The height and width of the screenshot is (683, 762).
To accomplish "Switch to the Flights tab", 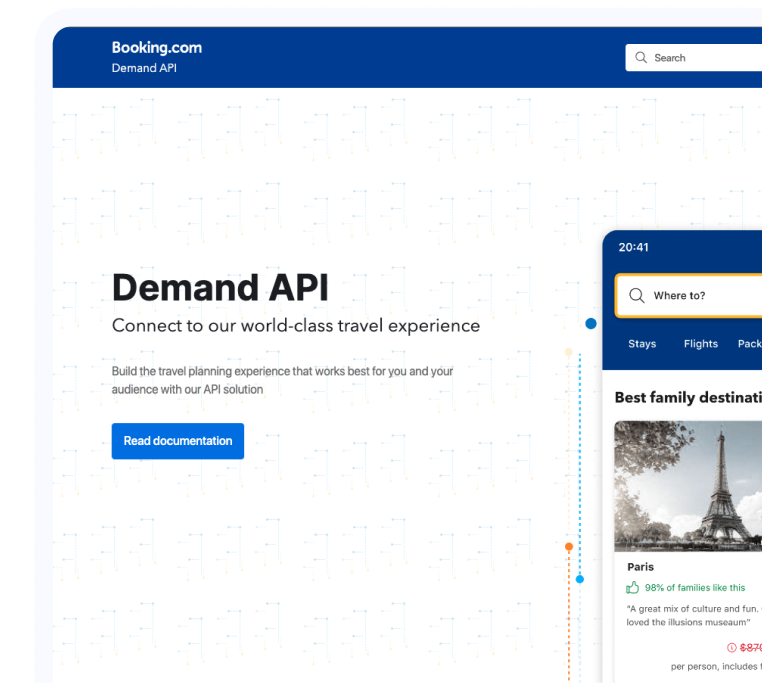I will click(700, 344).
